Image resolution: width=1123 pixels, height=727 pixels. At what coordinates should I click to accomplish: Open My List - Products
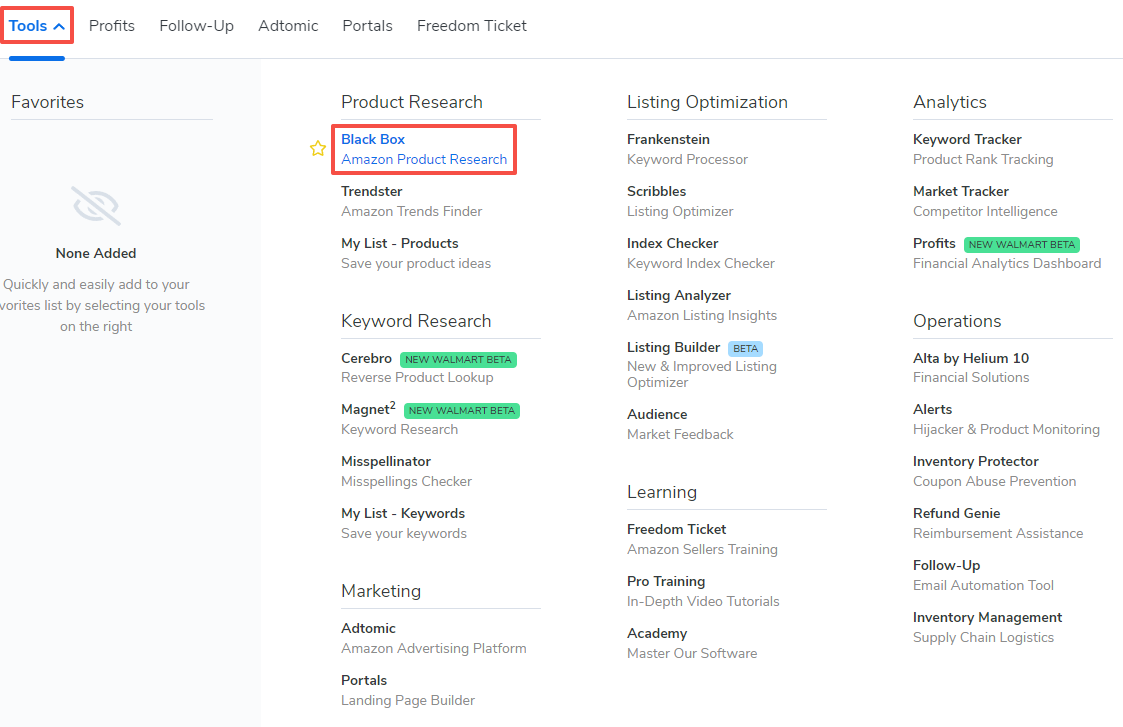coord(415,254)
